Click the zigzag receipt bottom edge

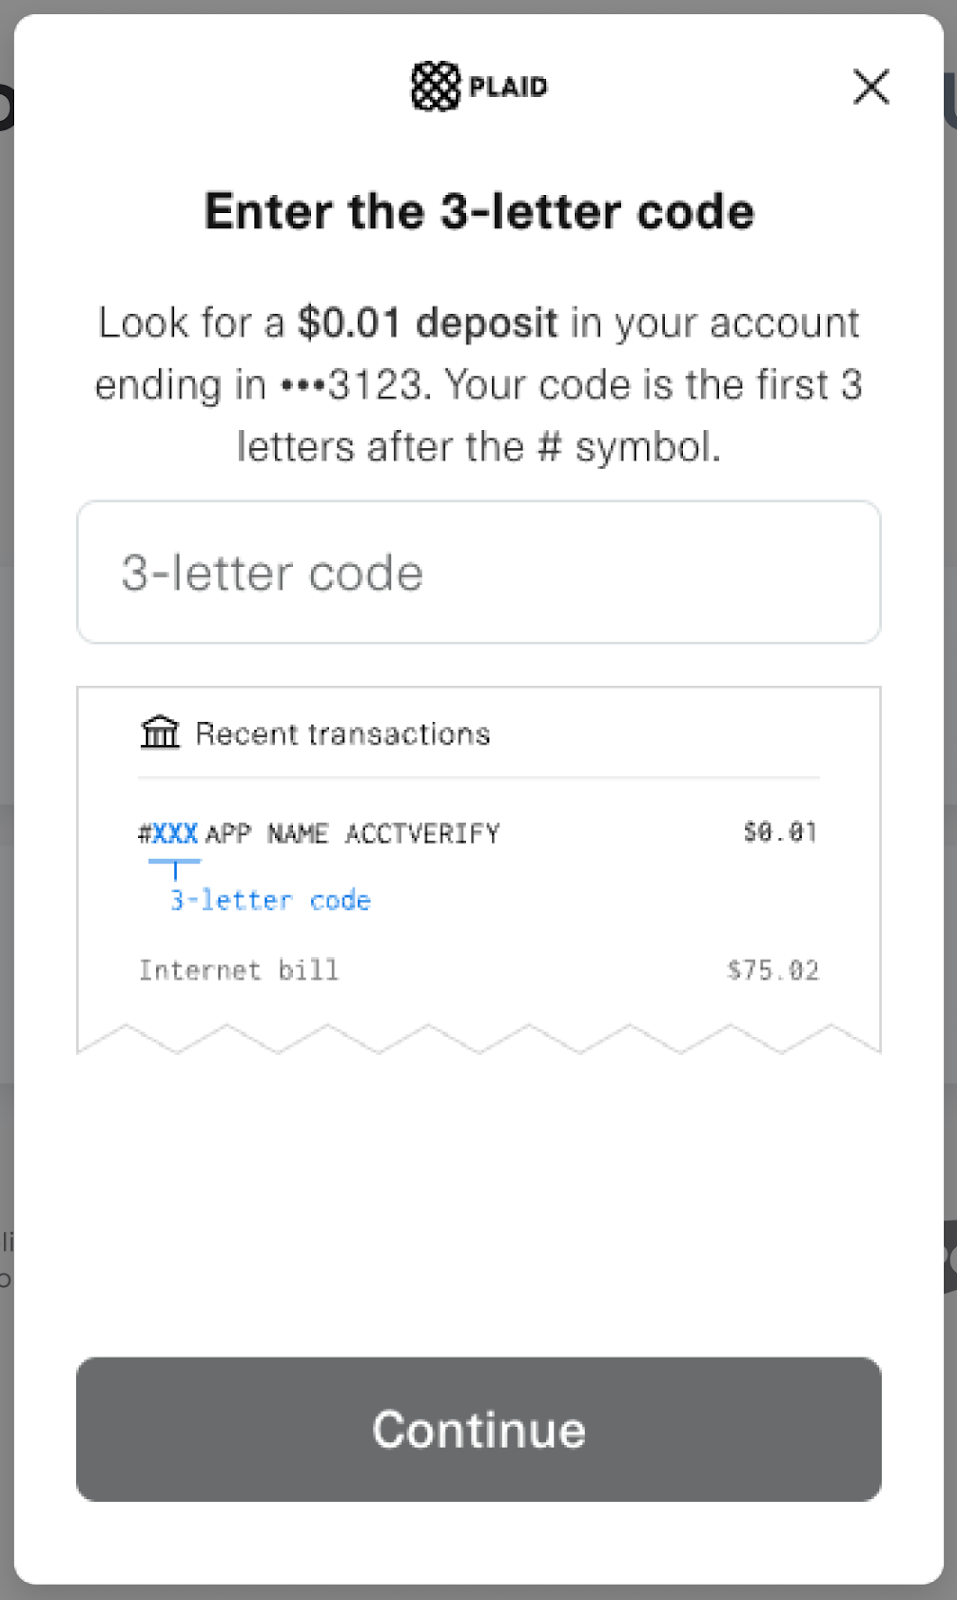pyautogui.click(x=478, y=1039)
